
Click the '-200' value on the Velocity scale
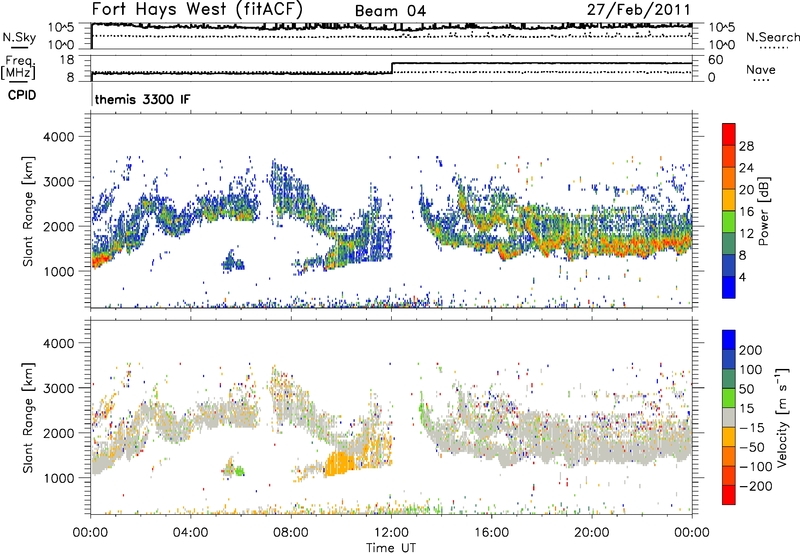[x=756, y=486]
